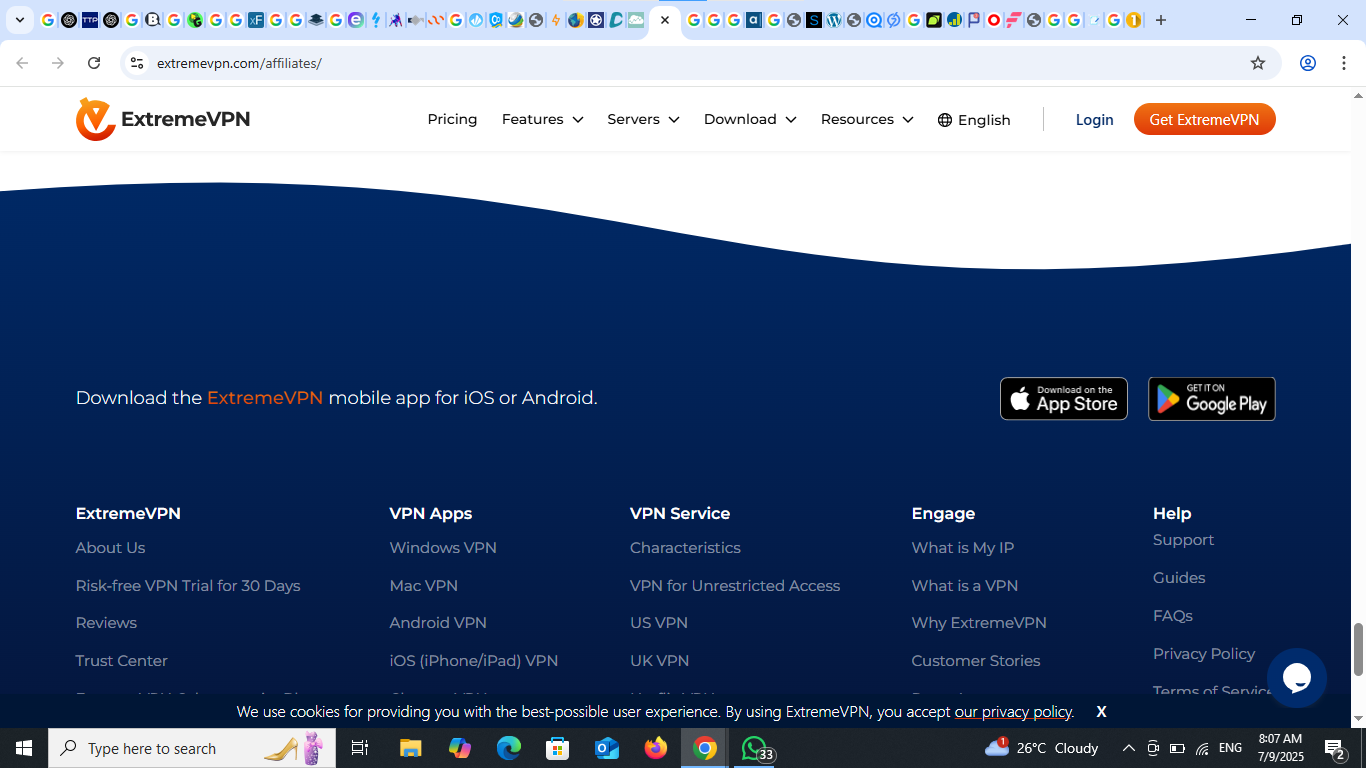Expand the Features menu
Viewport: 1366px width, 768px height.
coord(542,119)
